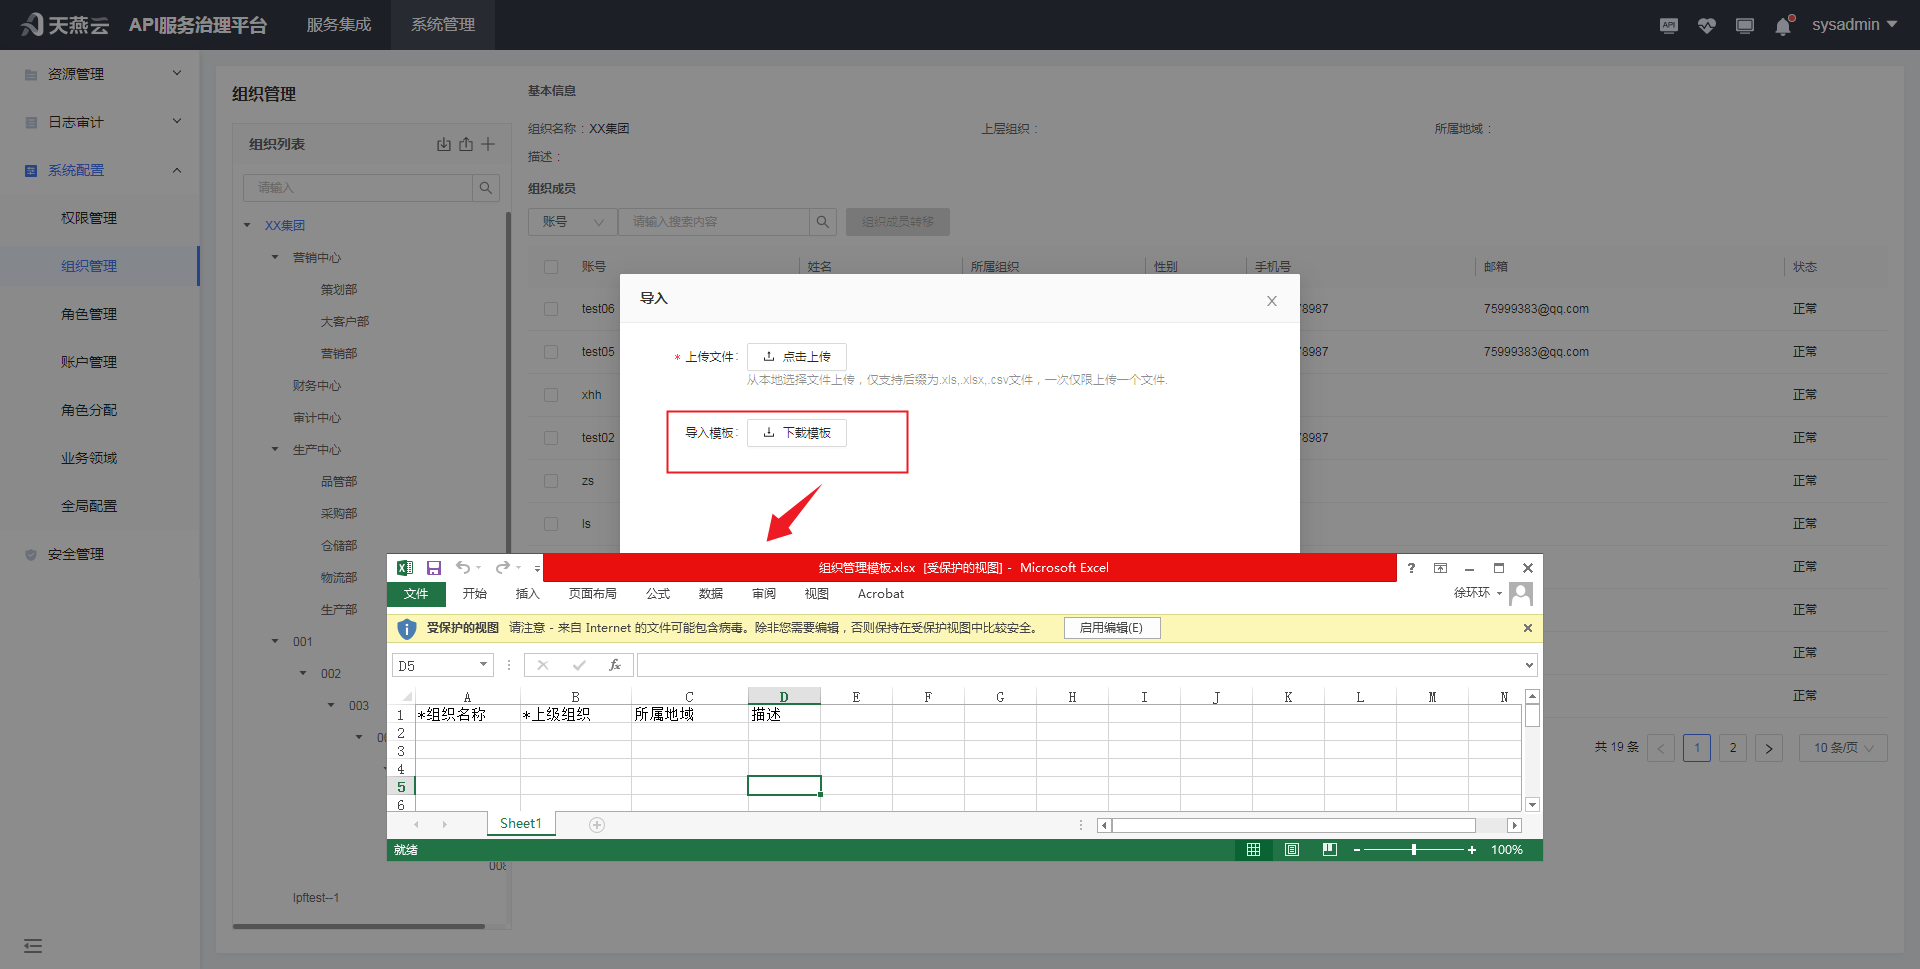Click the 下载模板 button

(797, 433)
